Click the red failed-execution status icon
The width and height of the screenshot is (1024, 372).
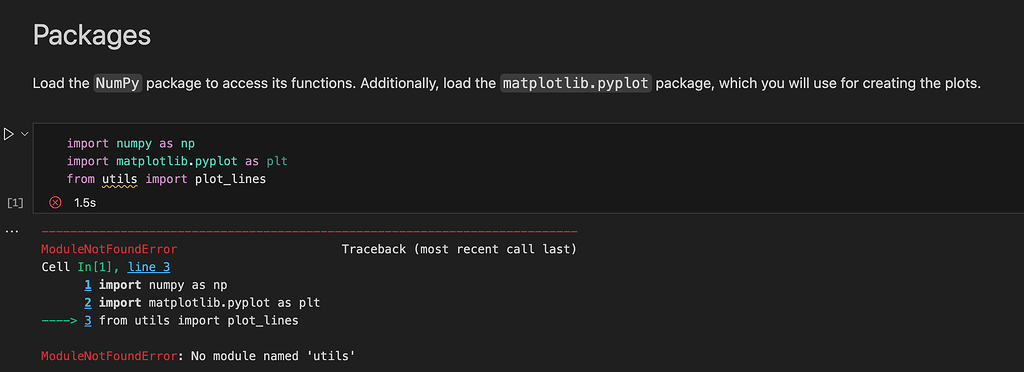click(56, 203)
